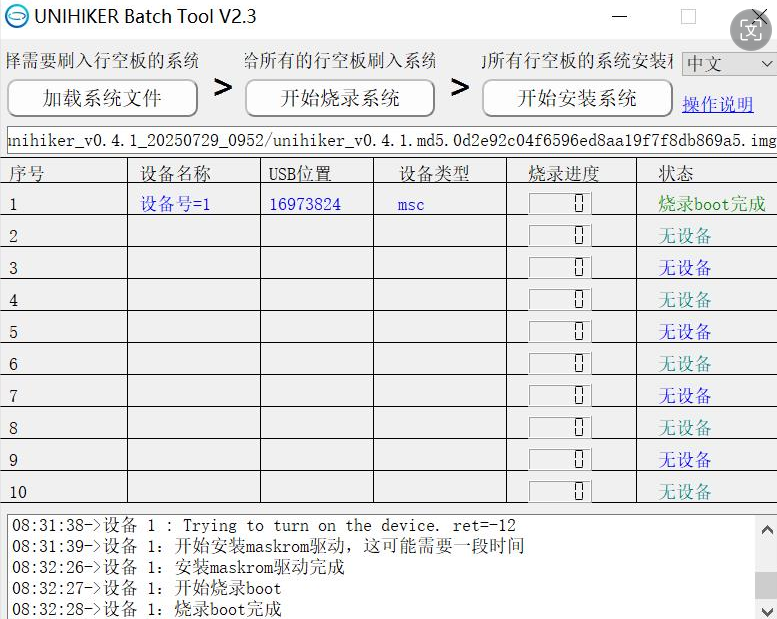Minimize the Batch Tool window

click(619, 16)
